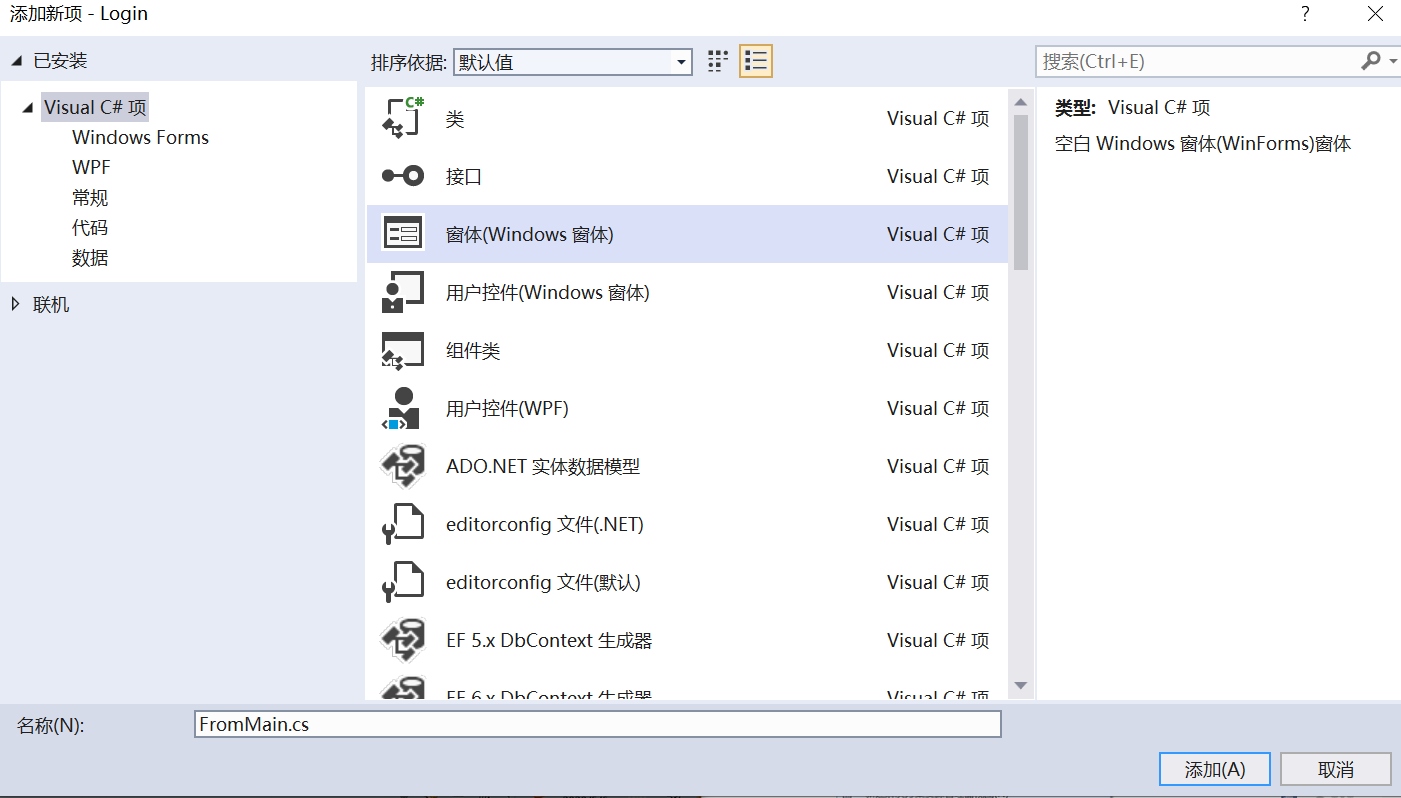
Task: Select editorconfig 文件(.NET) row text
Action: click(x=545, y=525)
